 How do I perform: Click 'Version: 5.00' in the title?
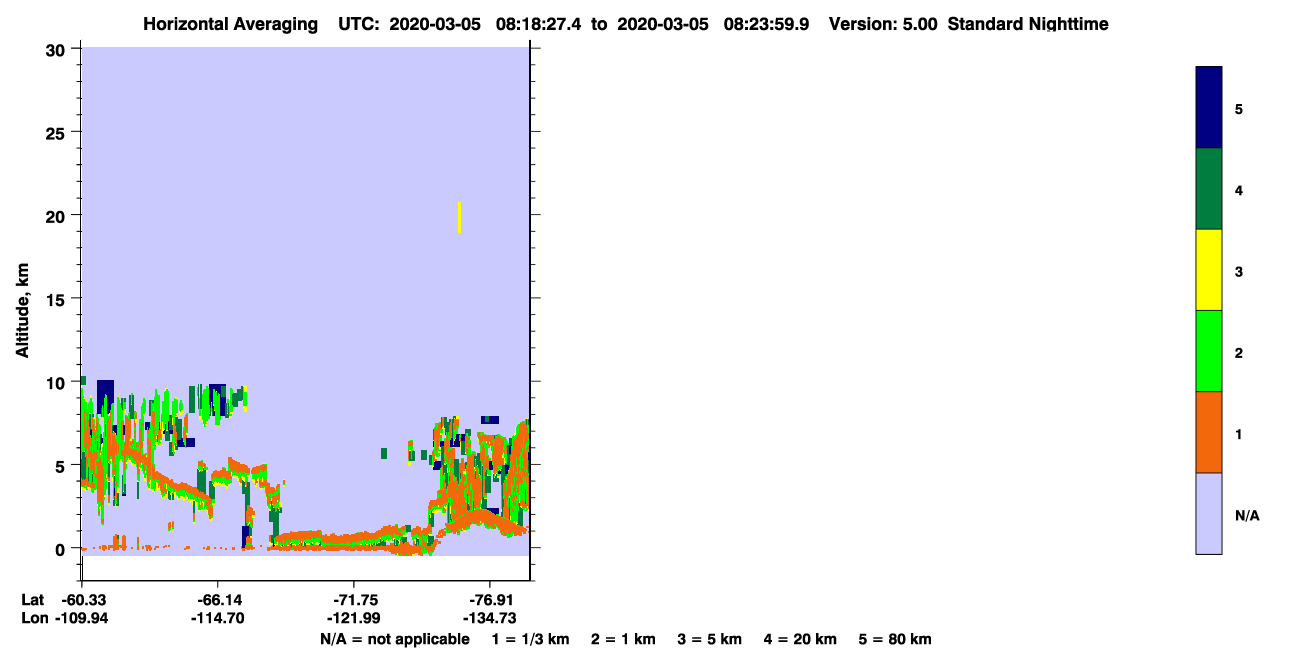883,24
